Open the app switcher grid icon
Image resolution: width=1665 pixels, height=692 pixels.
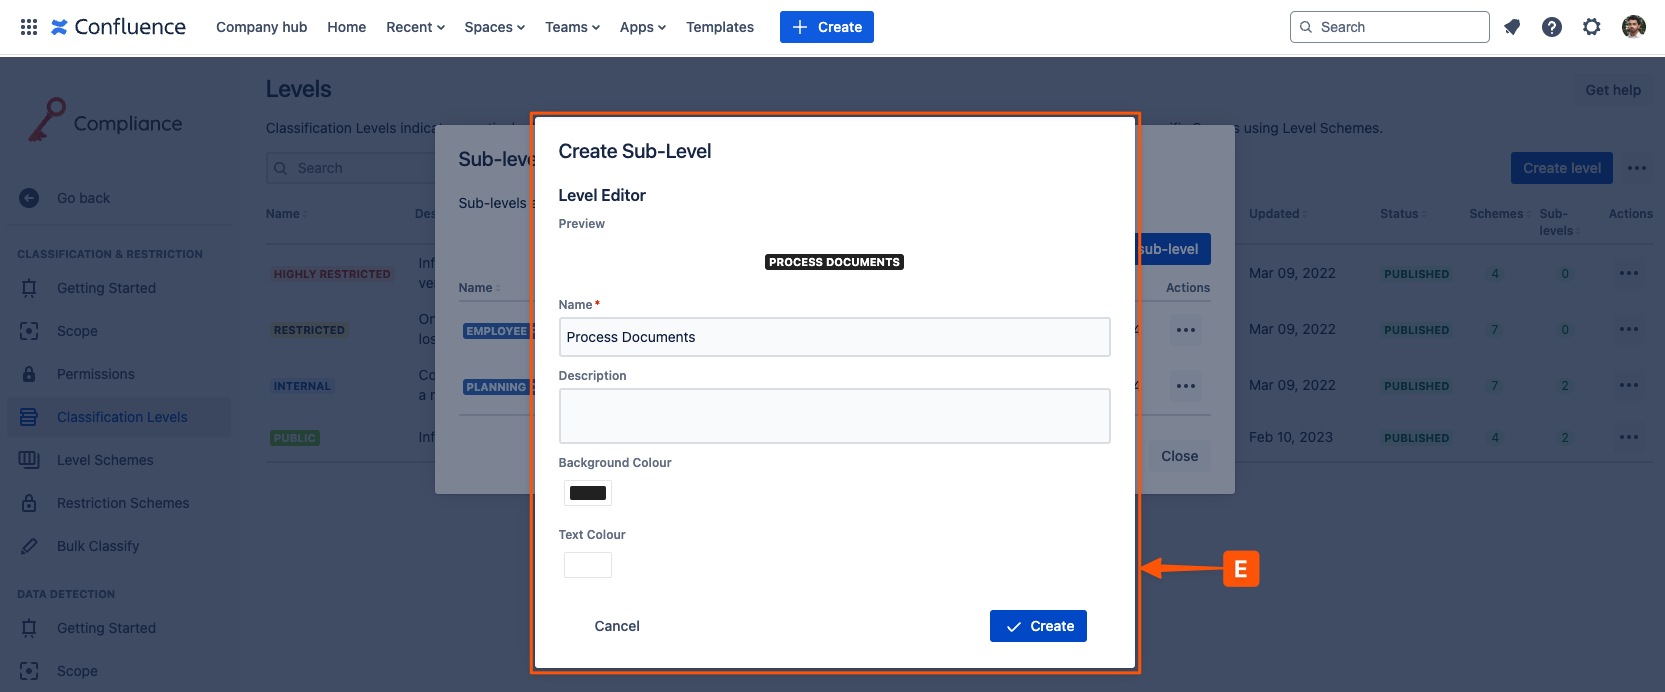(29, 27)
